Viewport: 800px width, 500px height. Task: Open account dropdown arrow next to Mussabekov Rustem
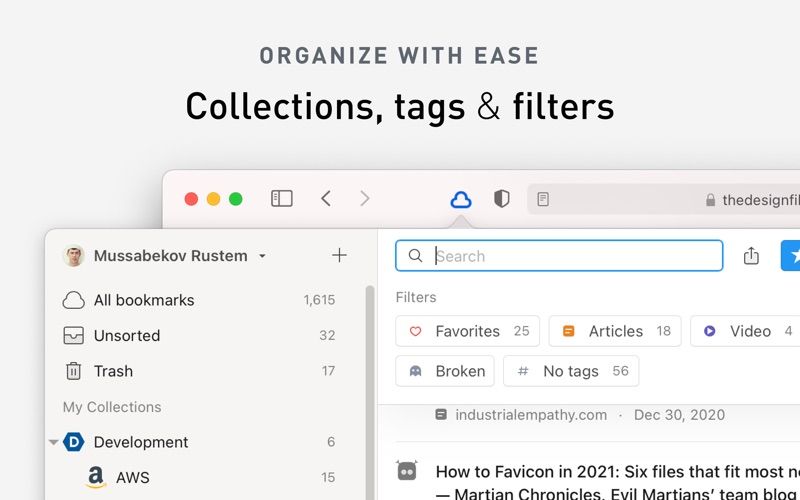click(x=262, y=256)
